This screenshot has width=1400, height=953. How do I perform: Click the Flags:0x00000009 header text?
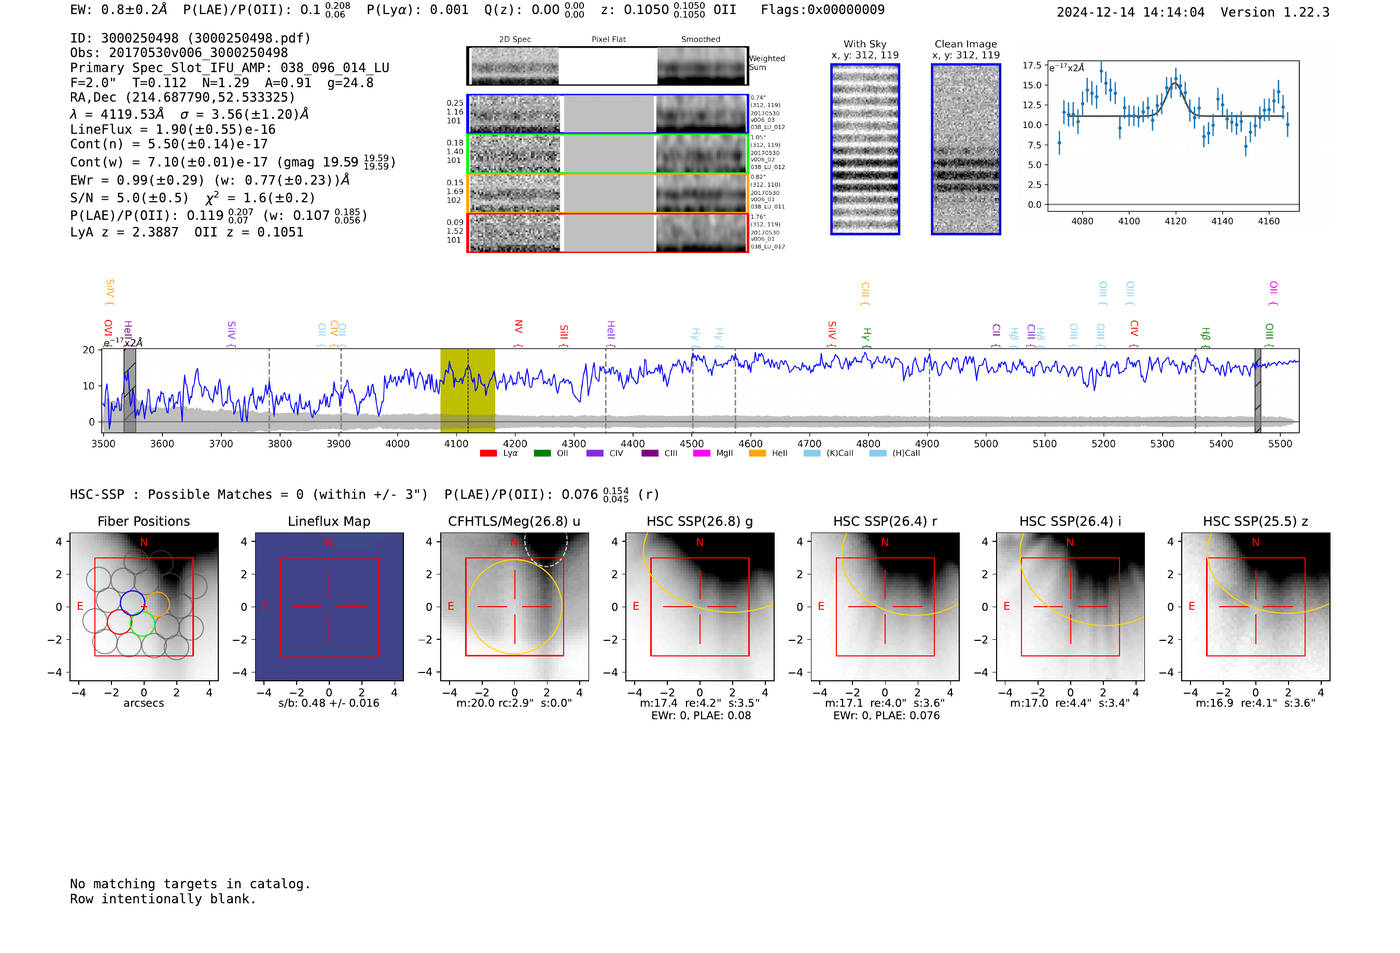click(x=822, y=10)
